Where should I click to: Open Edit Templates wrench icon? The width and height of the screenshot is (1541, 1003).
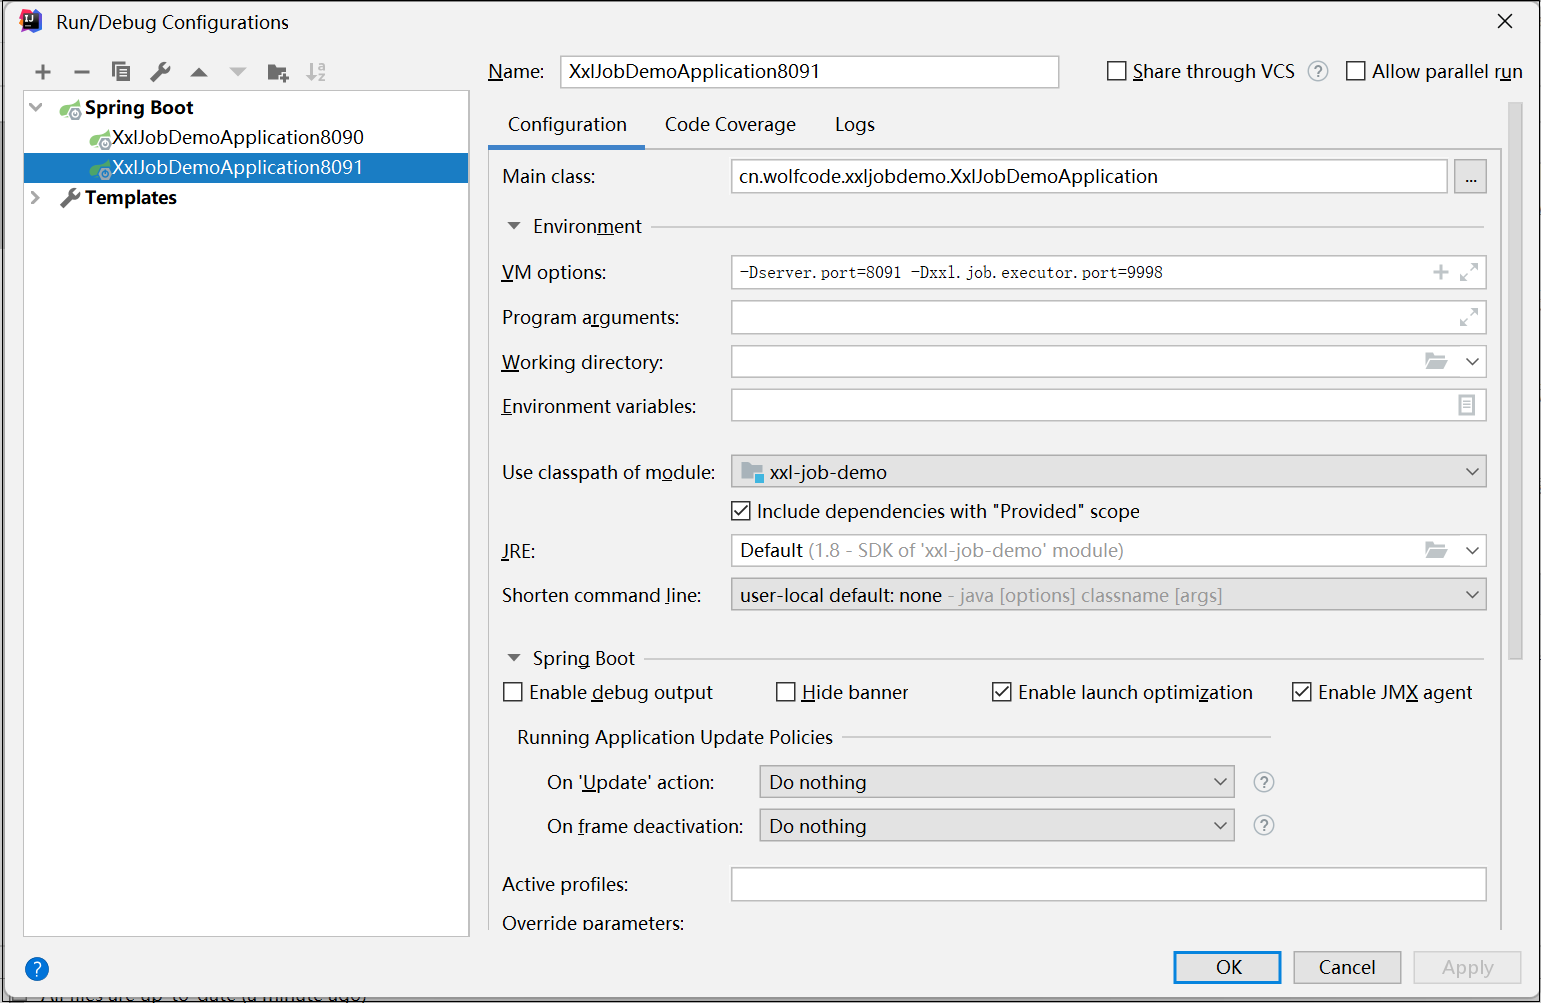pos(160,72)
